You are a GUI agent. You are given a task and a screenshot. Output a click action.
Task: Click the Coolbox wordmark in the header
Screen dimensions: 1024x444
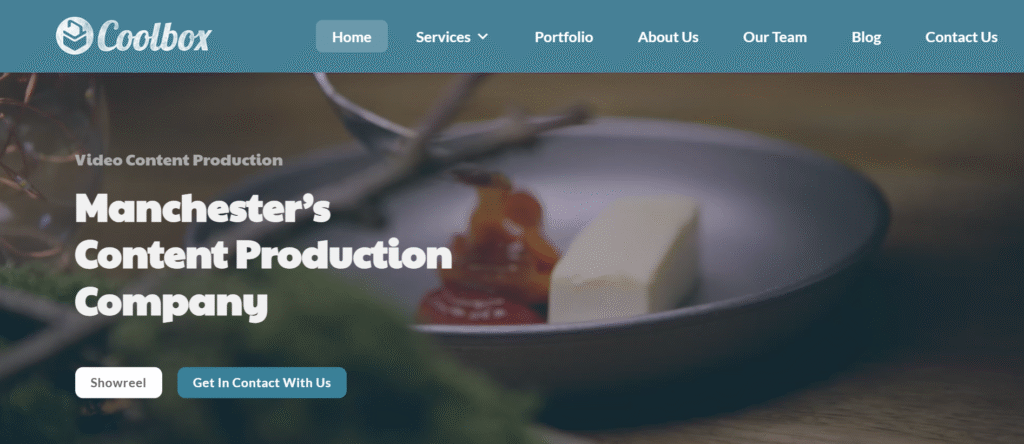coord(155,37)
